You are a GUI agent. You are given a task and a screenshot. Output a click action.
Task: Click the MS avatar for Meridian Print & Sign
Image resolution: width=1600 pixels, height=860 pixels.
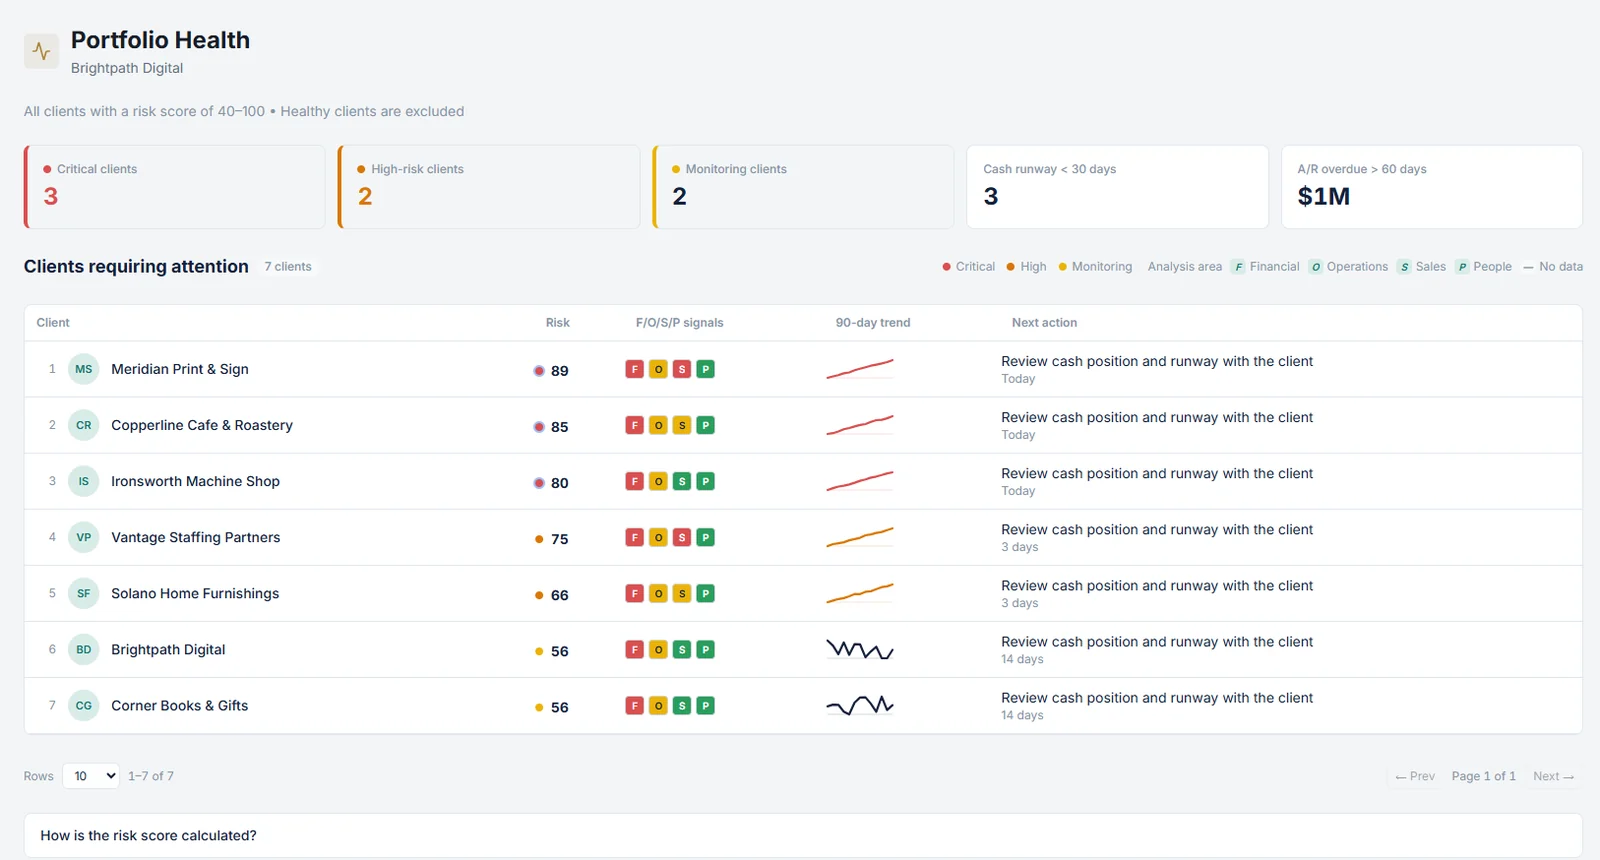(x=84, y=369)
